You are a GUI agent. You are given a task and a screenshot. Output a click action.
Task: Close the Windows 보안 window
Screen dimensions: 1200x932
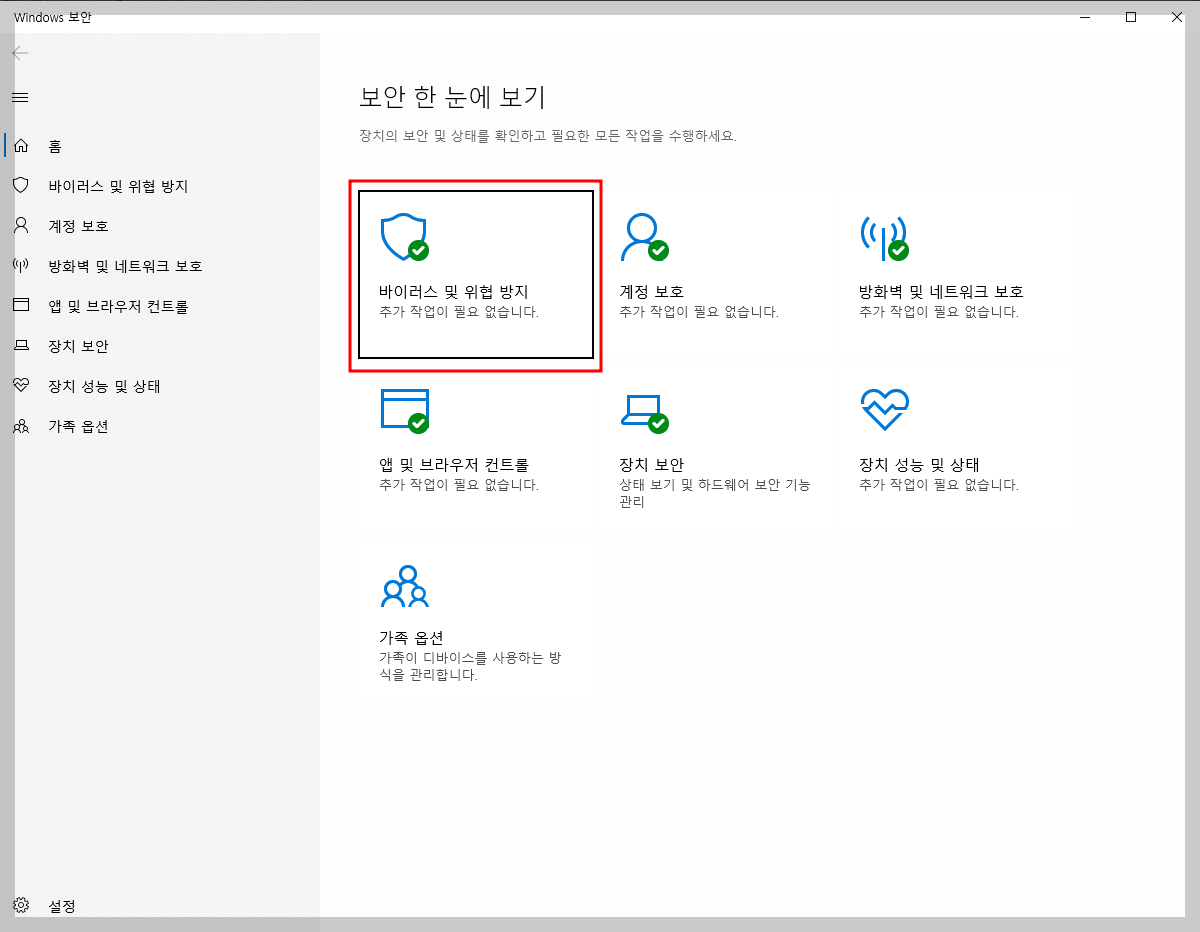(1177, 17)
